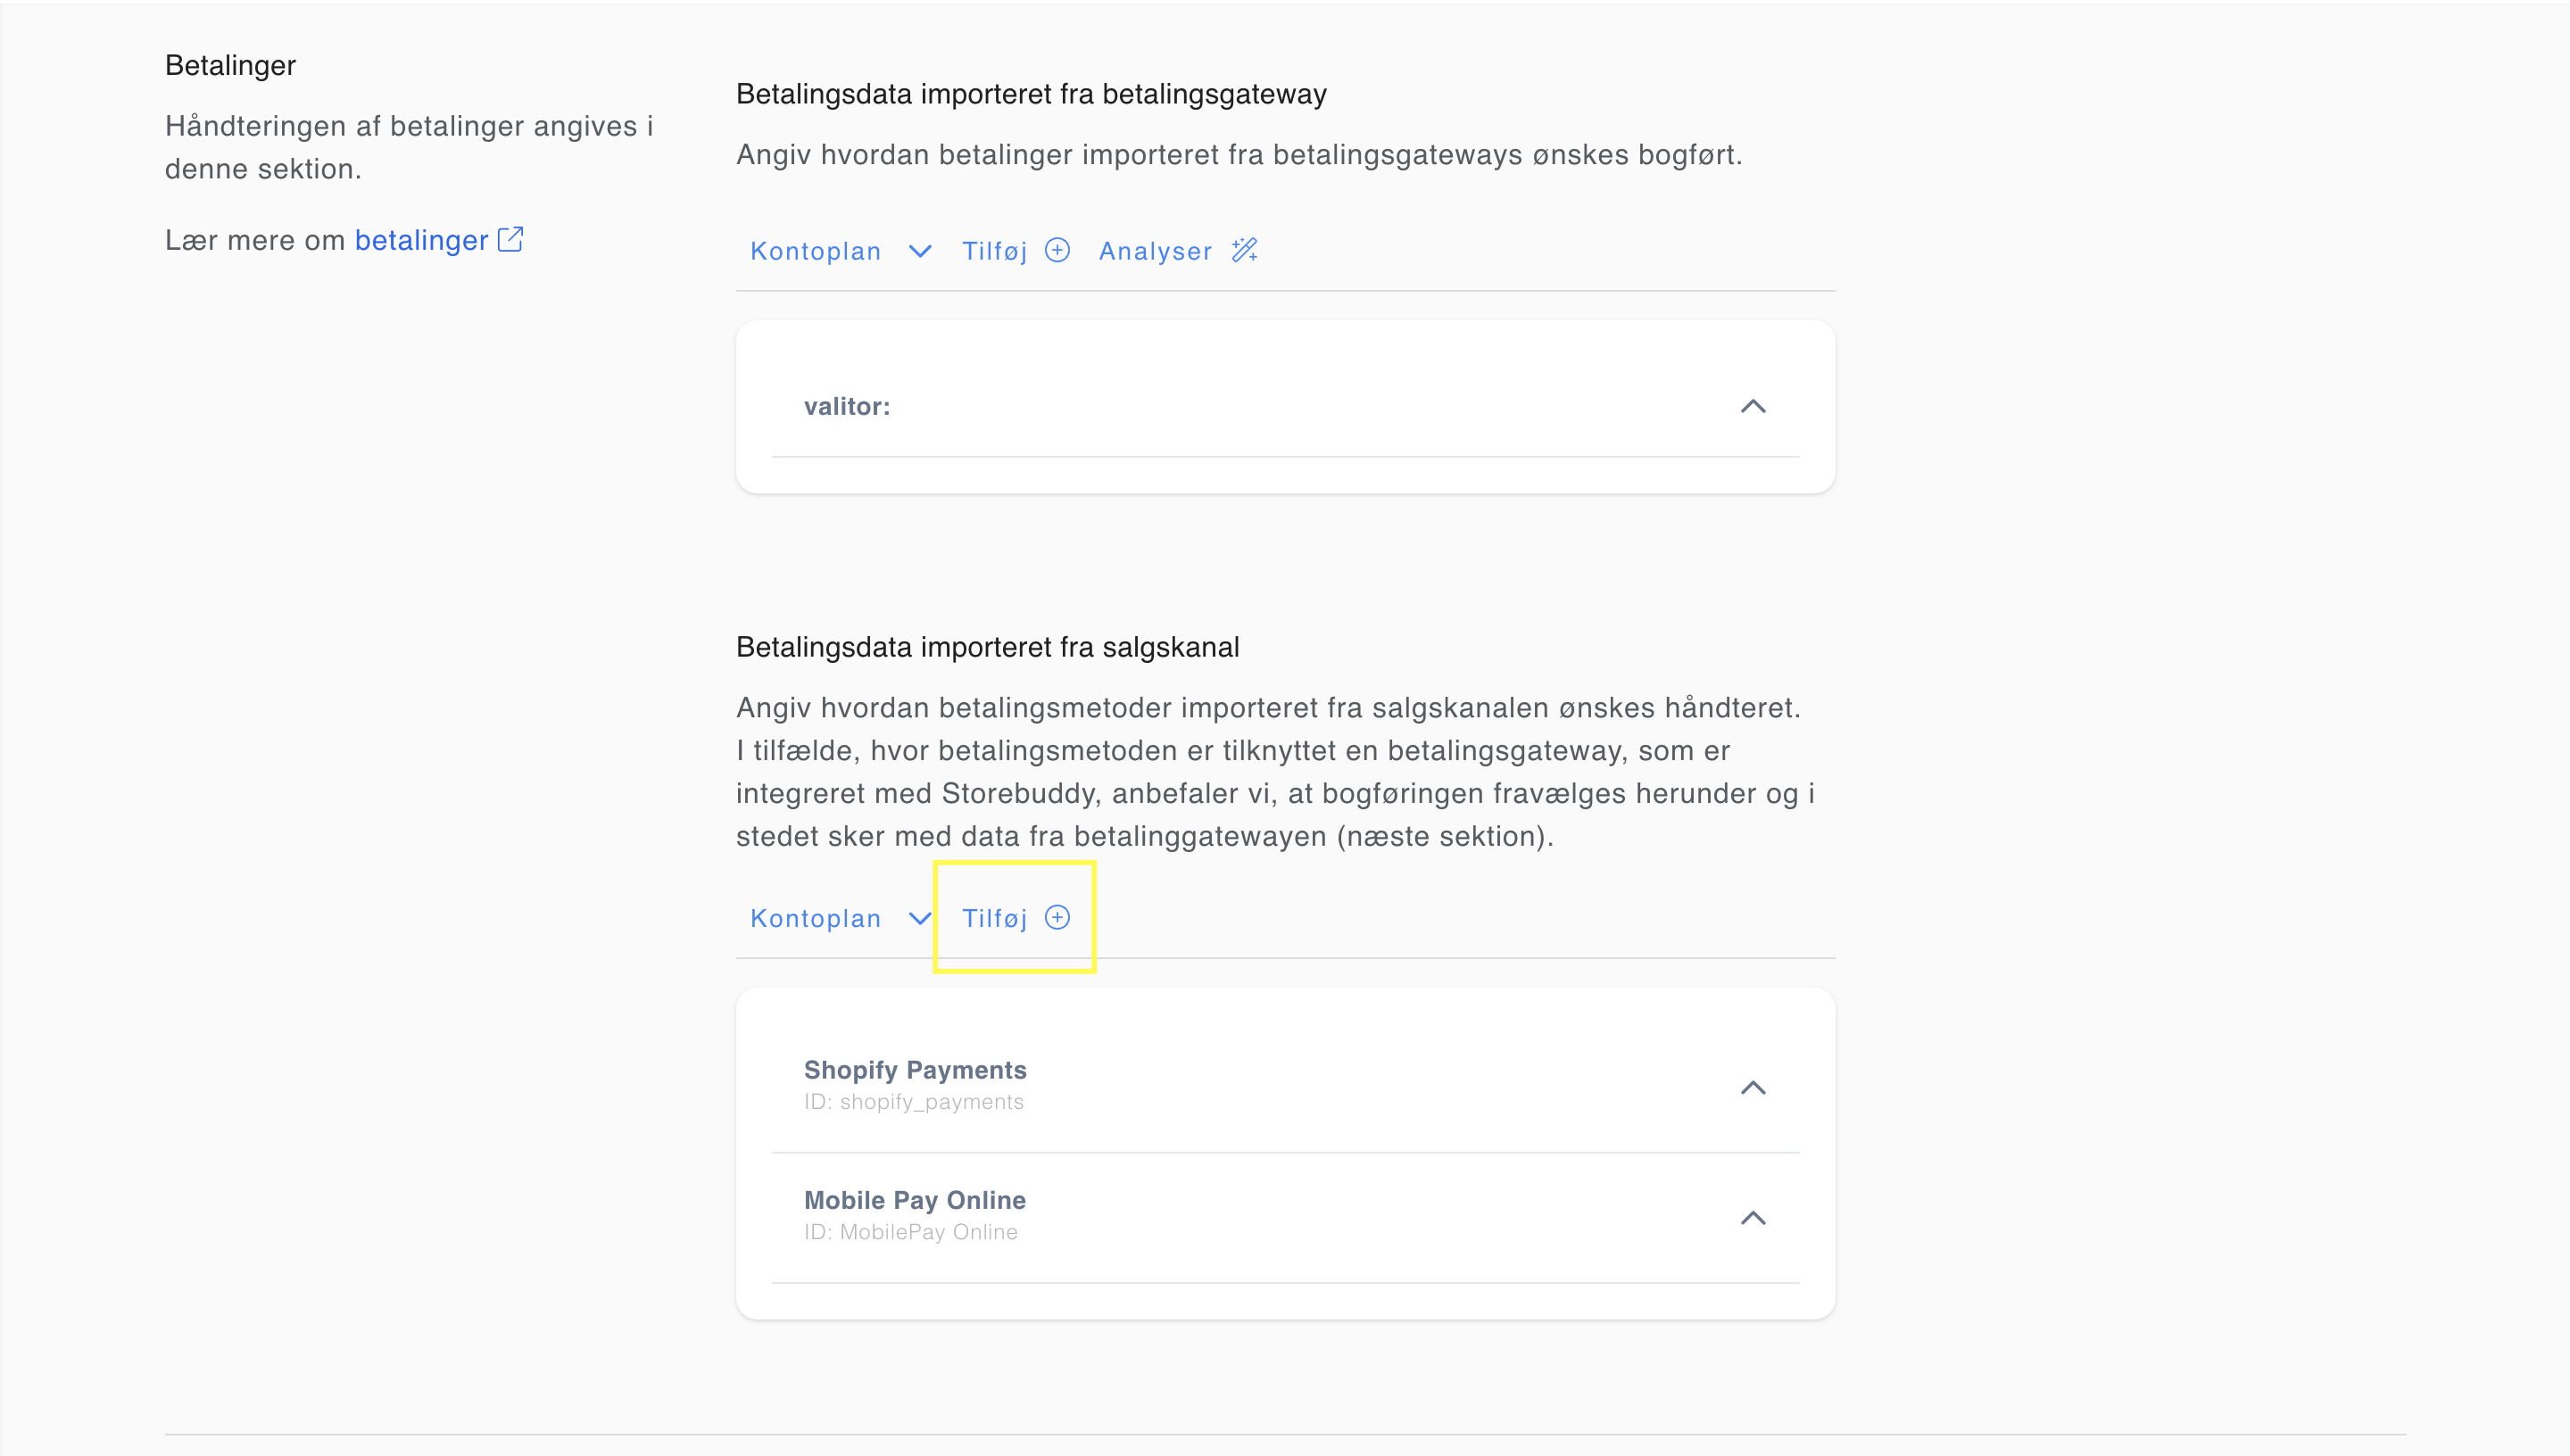Collapse the valitor row
This screenshot has height=1456, width=2570.
(1753, 406)
